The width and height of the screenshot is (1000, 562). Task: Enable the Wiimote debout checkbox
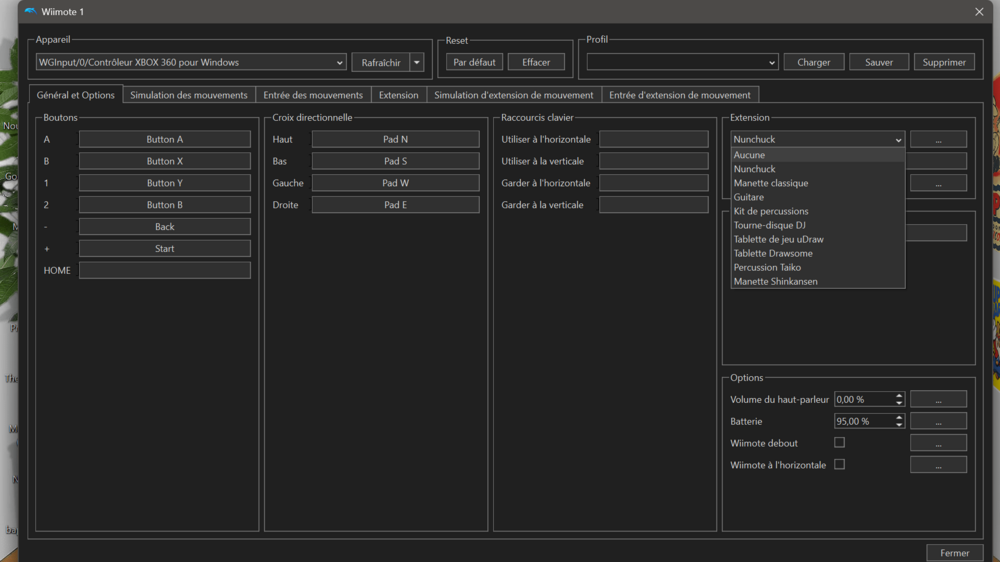(839, 443)
